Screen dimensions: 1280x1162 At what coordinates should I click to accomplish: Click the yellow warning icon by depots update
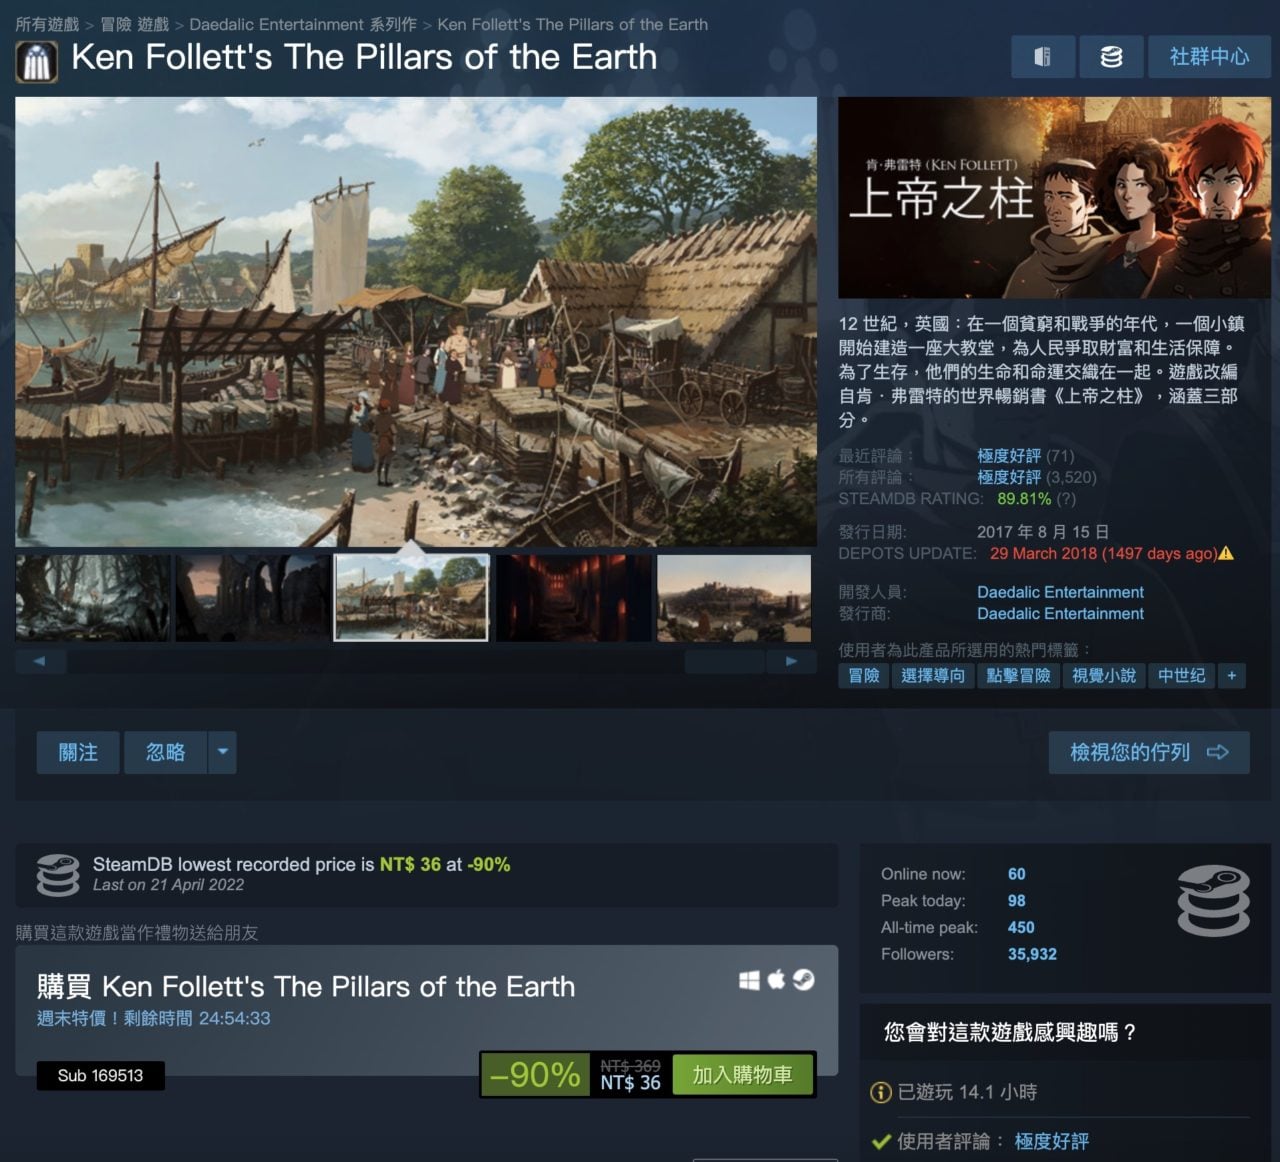pos(1227,553)
